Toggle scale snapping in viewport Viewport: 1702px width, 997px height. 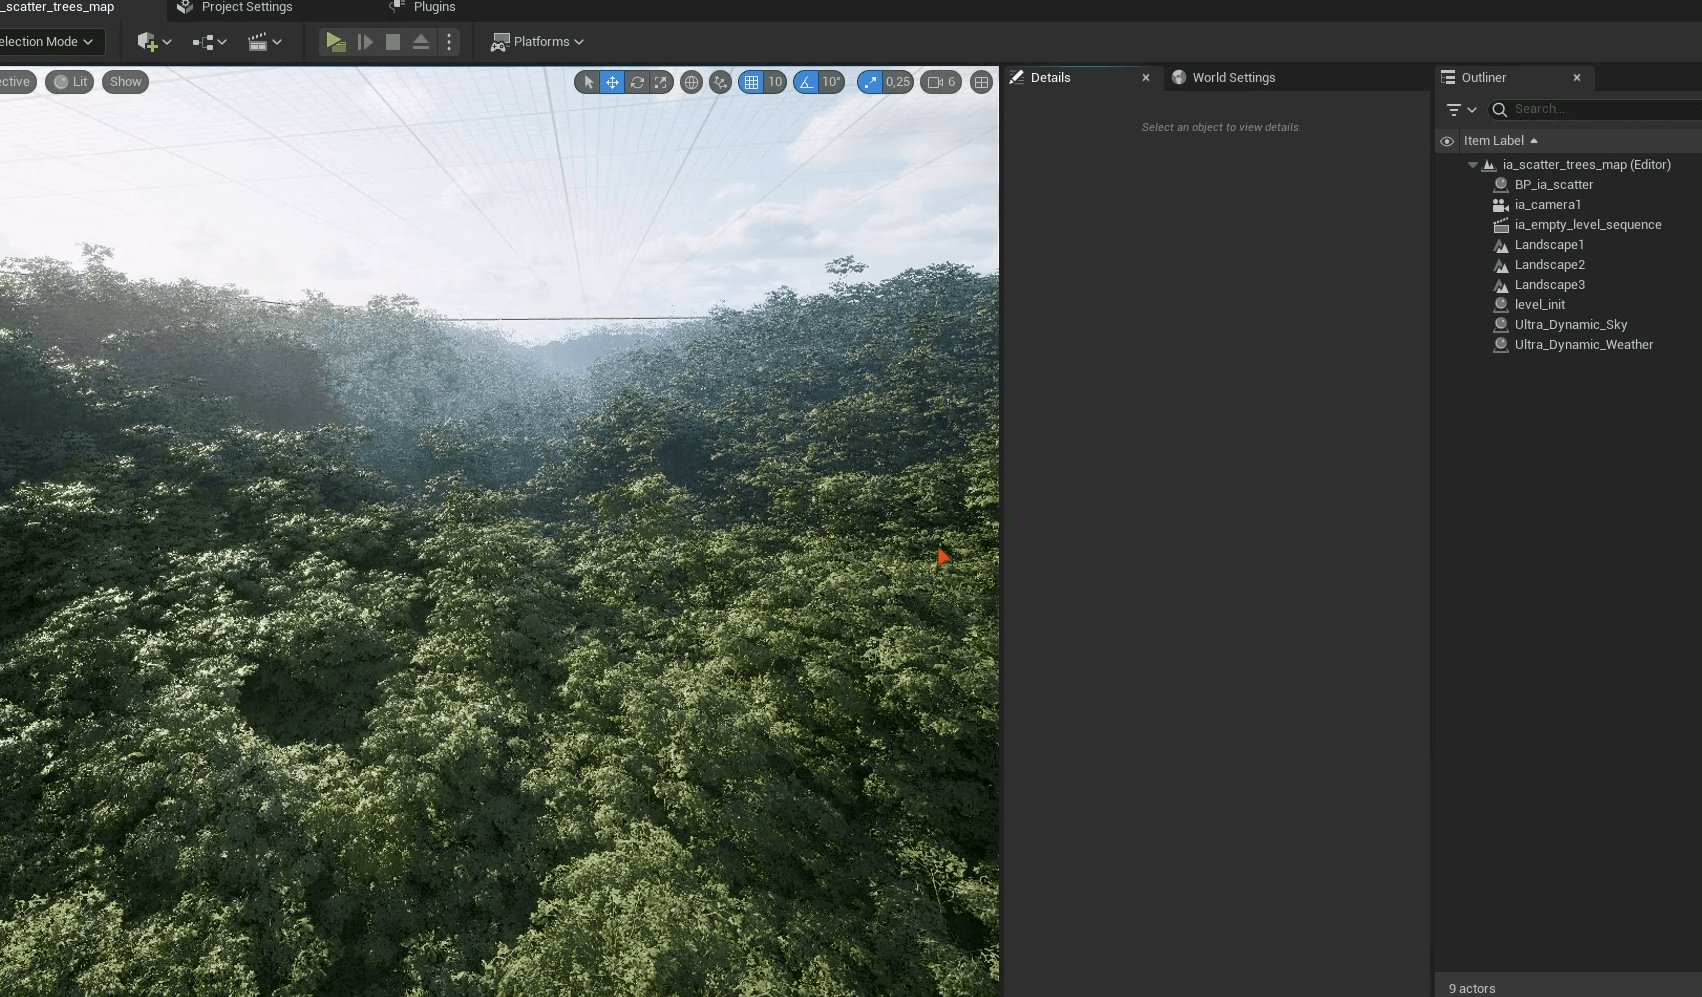click(870, 82)
